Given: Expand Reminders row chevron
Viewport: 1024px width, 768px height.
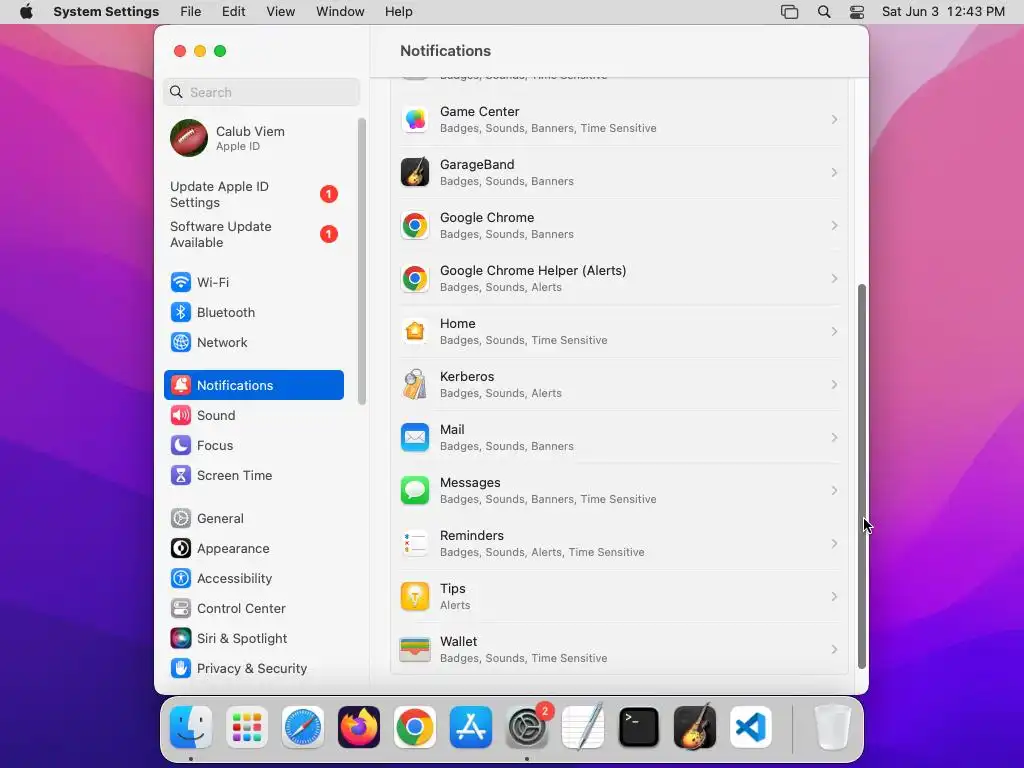Looking at the screenshot, I should point(835,543).
